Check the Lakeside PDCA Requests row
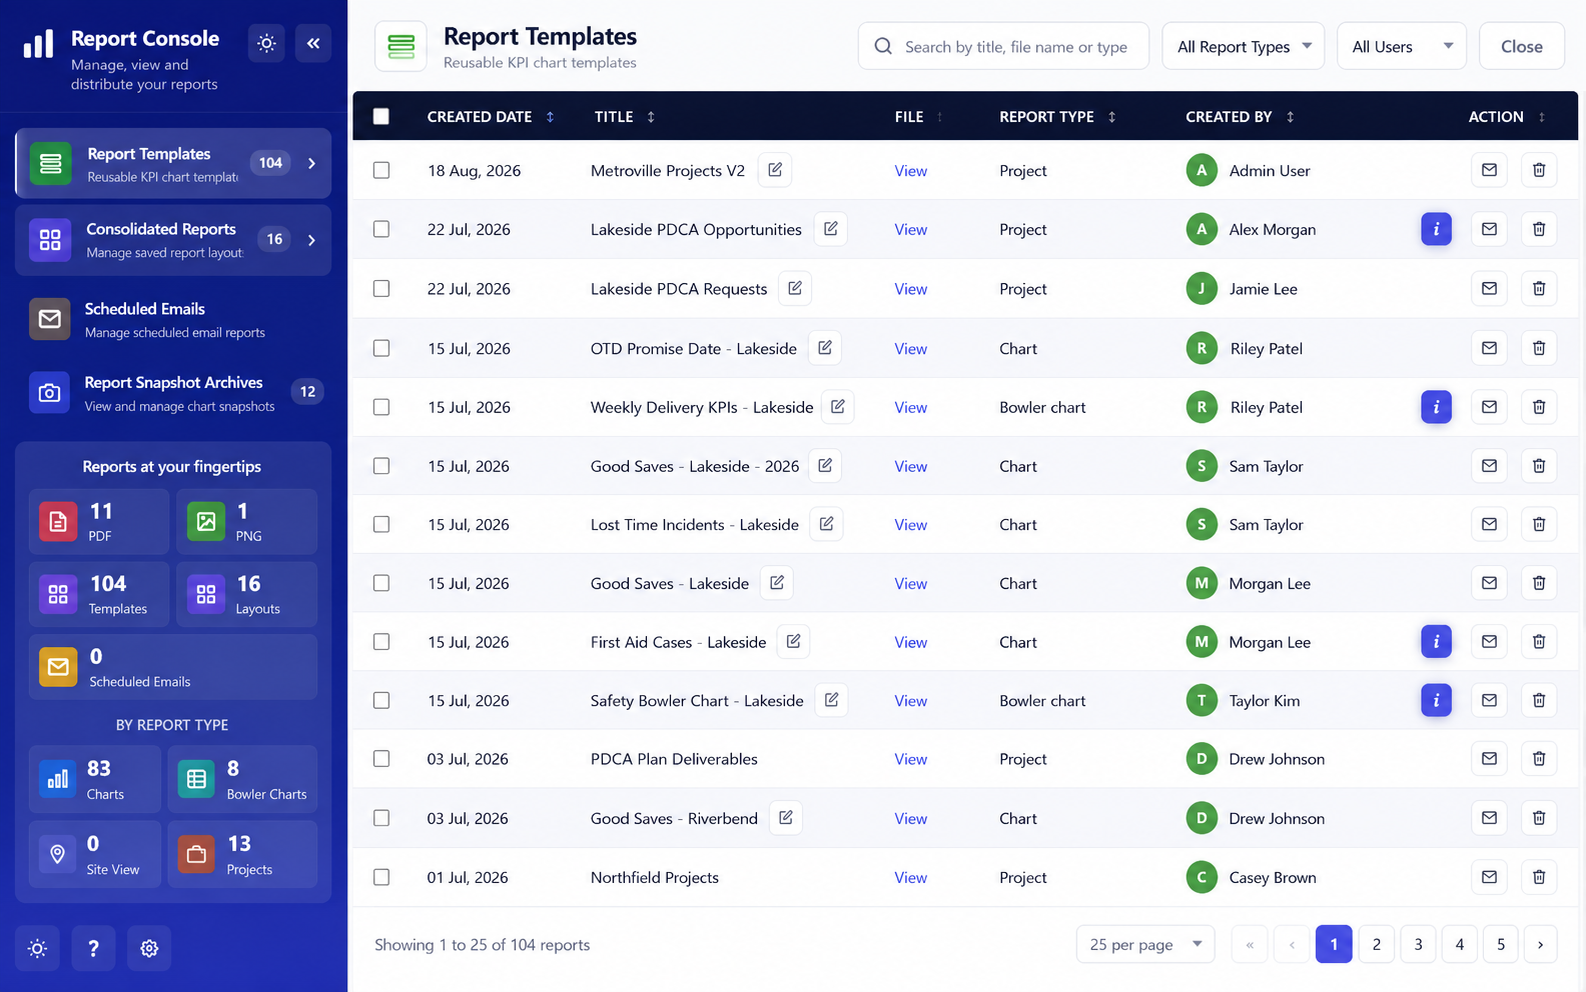1586x992 pixels. coord(381,288)
